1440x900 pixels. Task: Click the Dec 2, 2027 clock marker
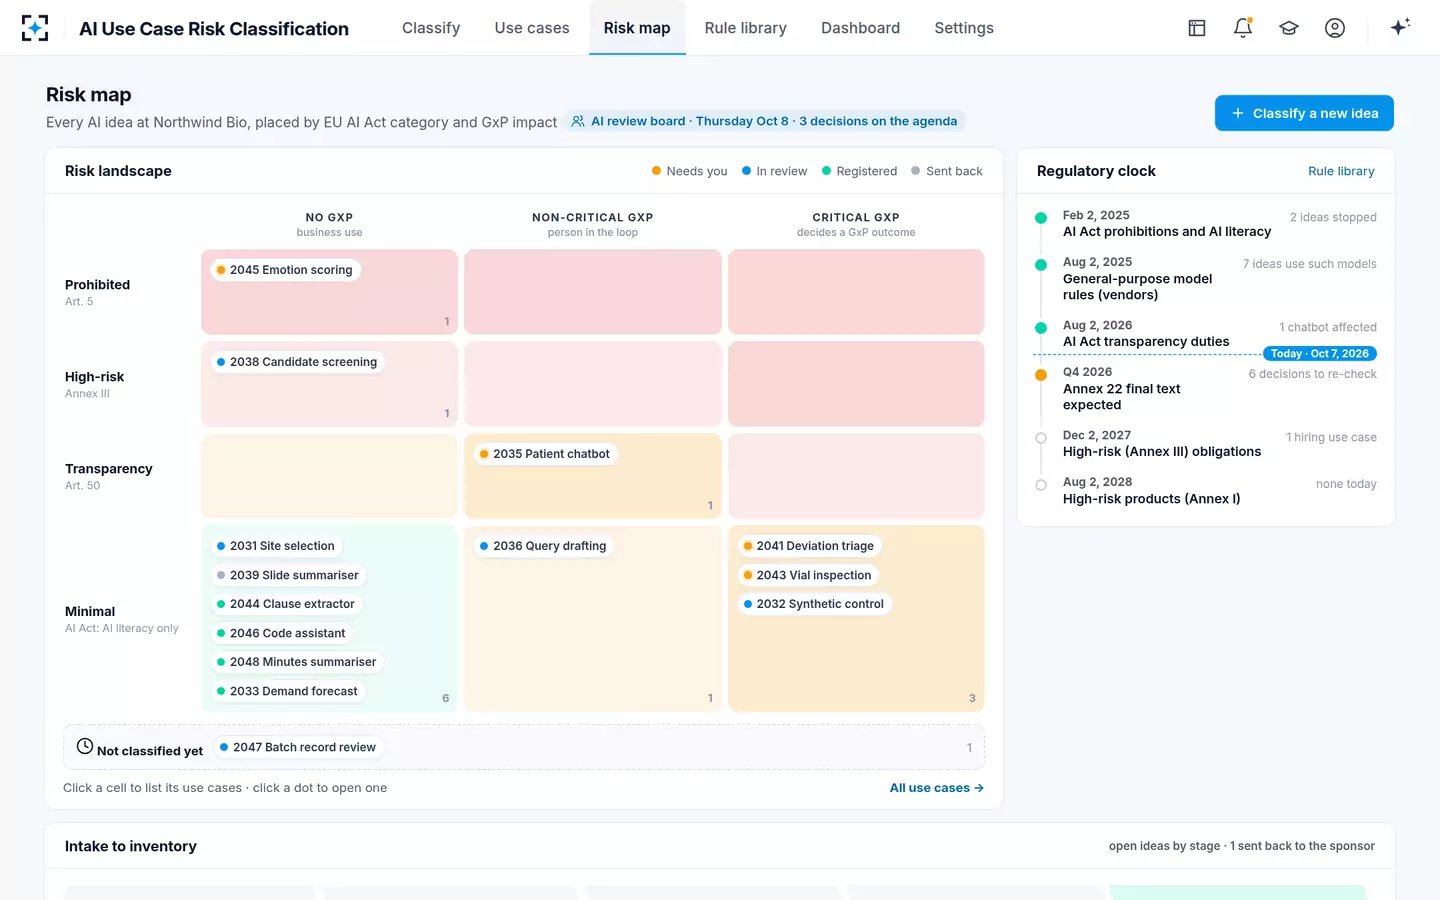[x=1041, y=438]
